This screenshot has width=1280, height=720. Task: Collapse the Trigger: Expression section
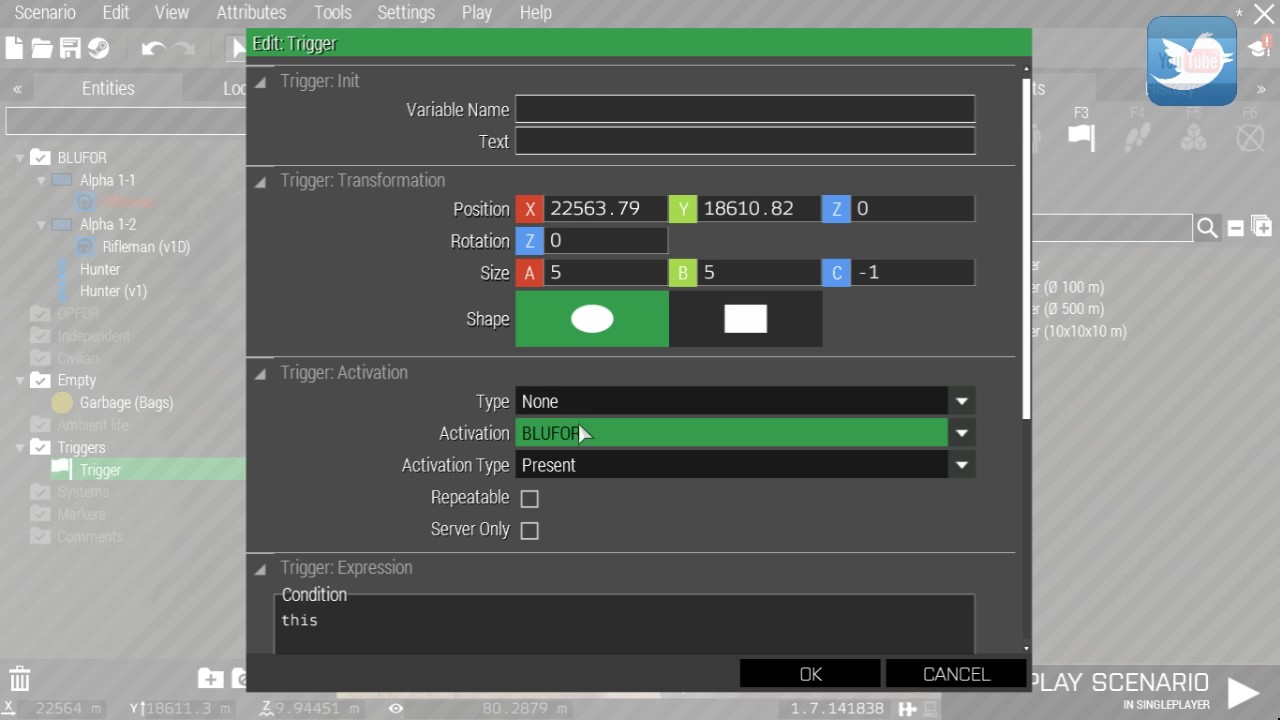[260, 569]
